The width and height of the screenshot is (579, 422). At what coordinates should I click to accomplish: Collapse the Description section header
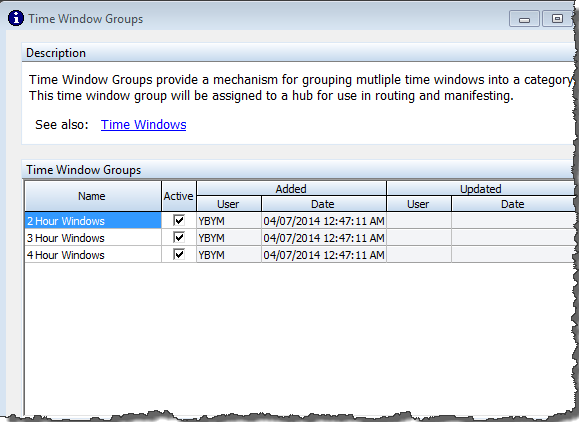298,53
